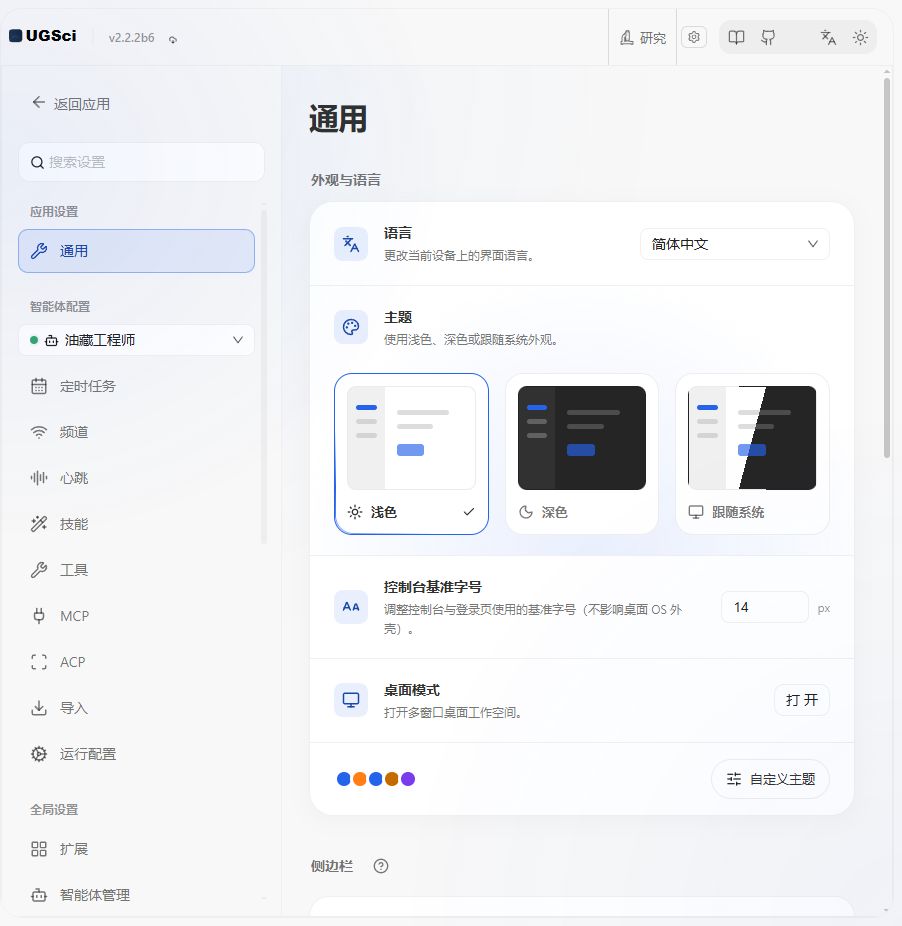Click the 搜索设置 search field
This screenshot has width=902, height=926.
click(141, 162)
